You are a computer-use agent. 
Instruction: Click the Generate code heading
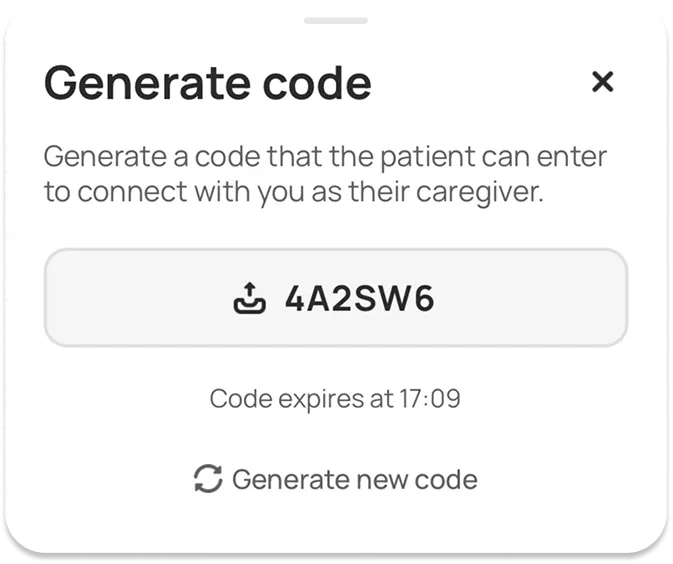pyautogui.click(x=208, y=82)
